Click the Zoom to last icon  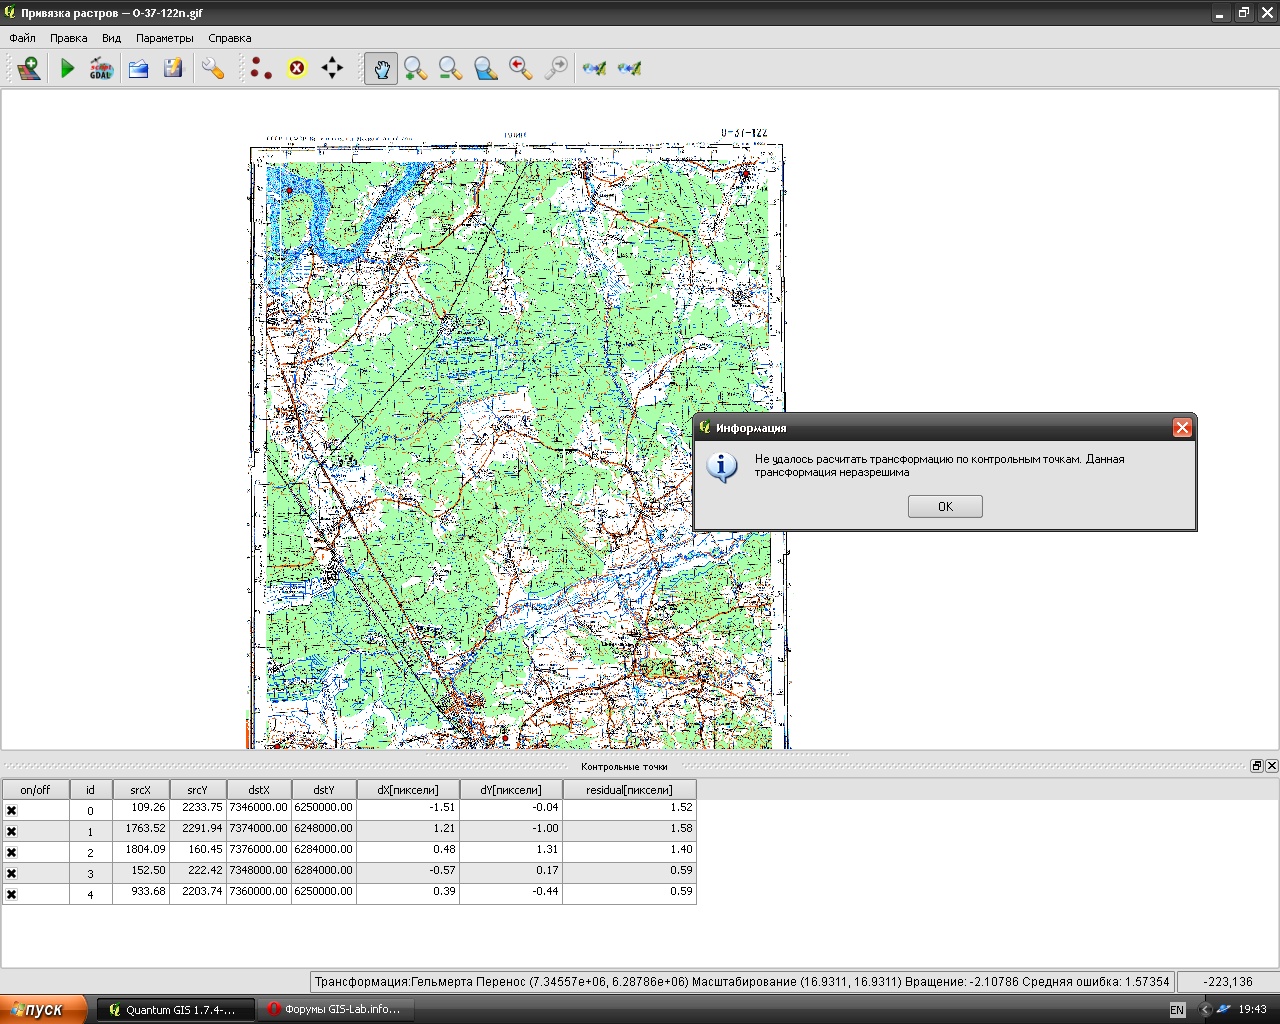521,68
